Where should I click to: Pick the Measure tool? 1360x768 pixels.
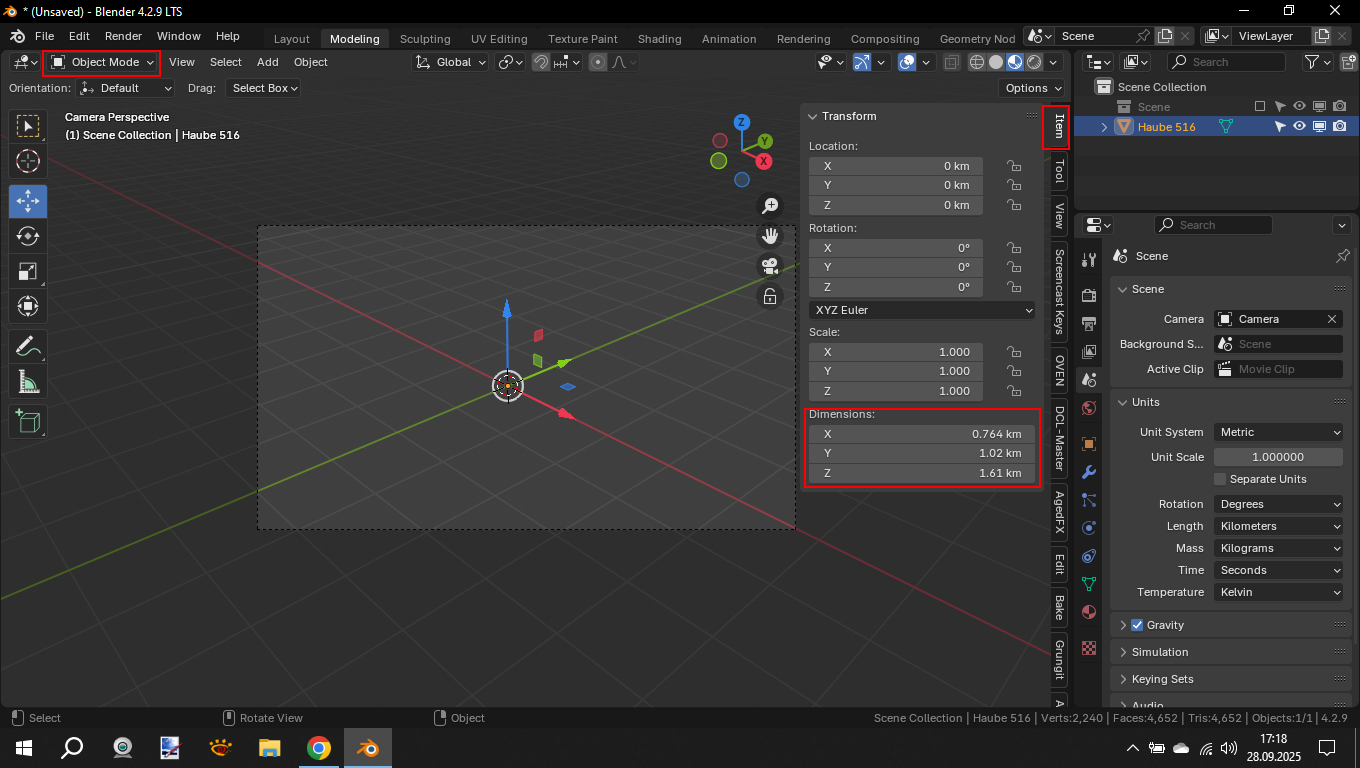point(28,382)
